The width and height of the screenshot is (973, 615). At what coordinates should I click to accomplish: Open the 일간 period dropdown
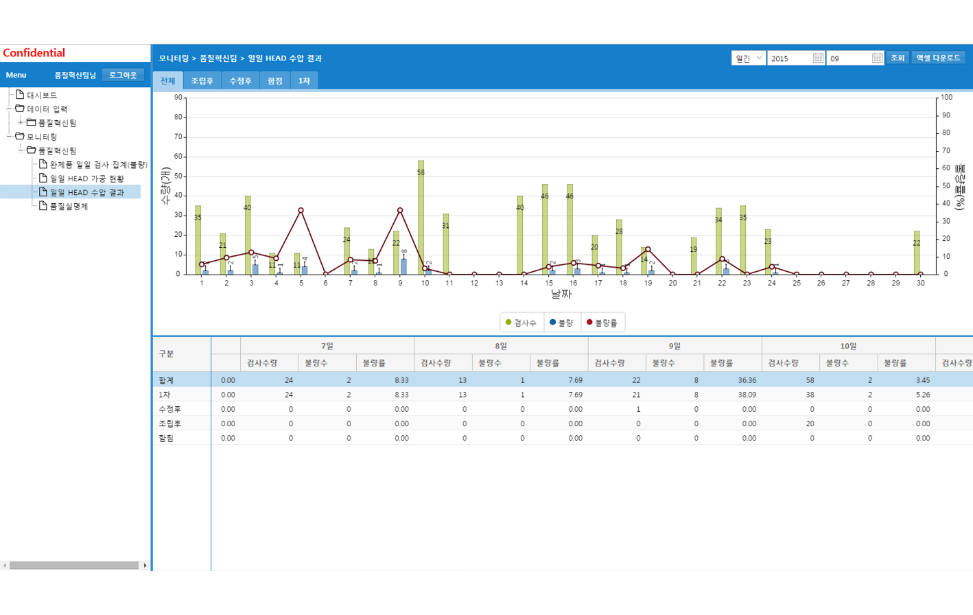pos(748,58)
